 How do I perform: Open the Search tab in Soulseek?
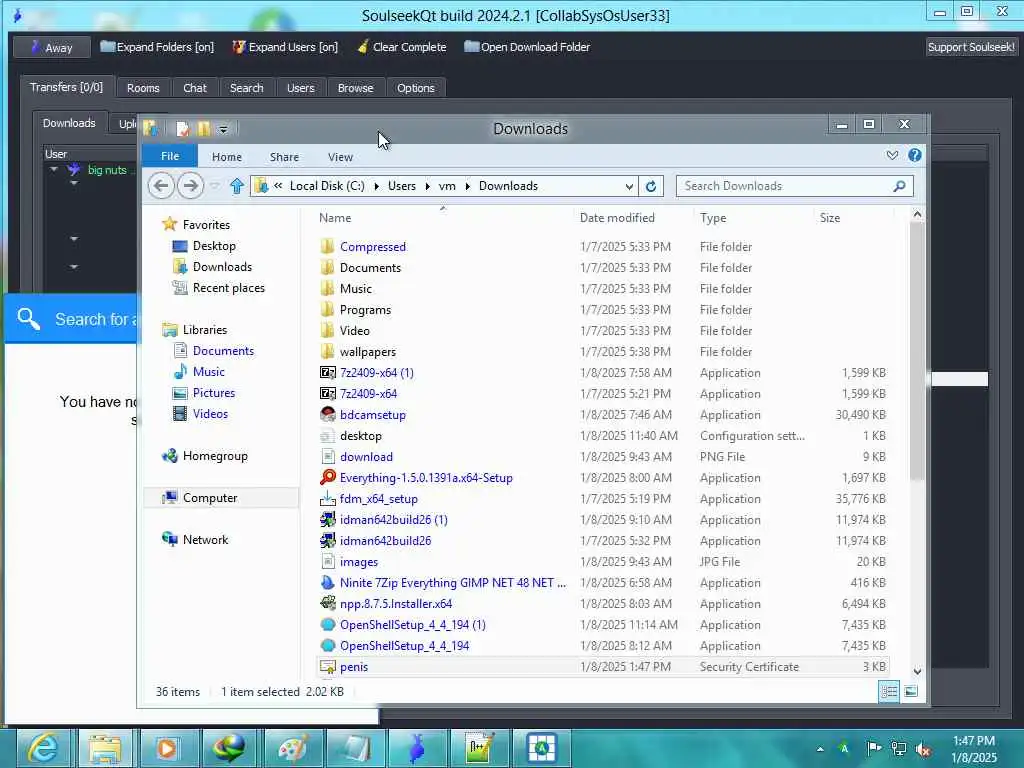(246, 88)
